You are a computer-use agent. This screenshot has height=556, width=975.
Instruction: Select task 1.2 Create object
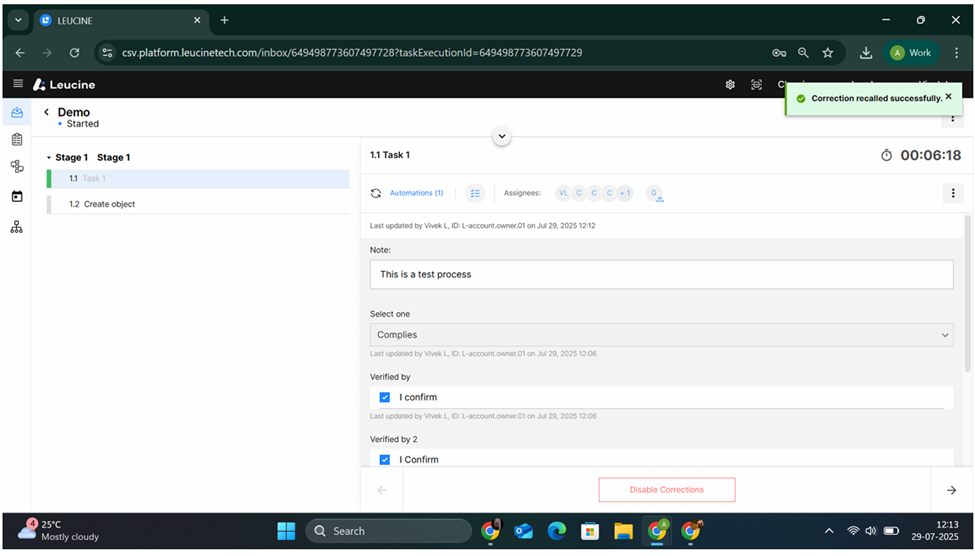[109, 204]
